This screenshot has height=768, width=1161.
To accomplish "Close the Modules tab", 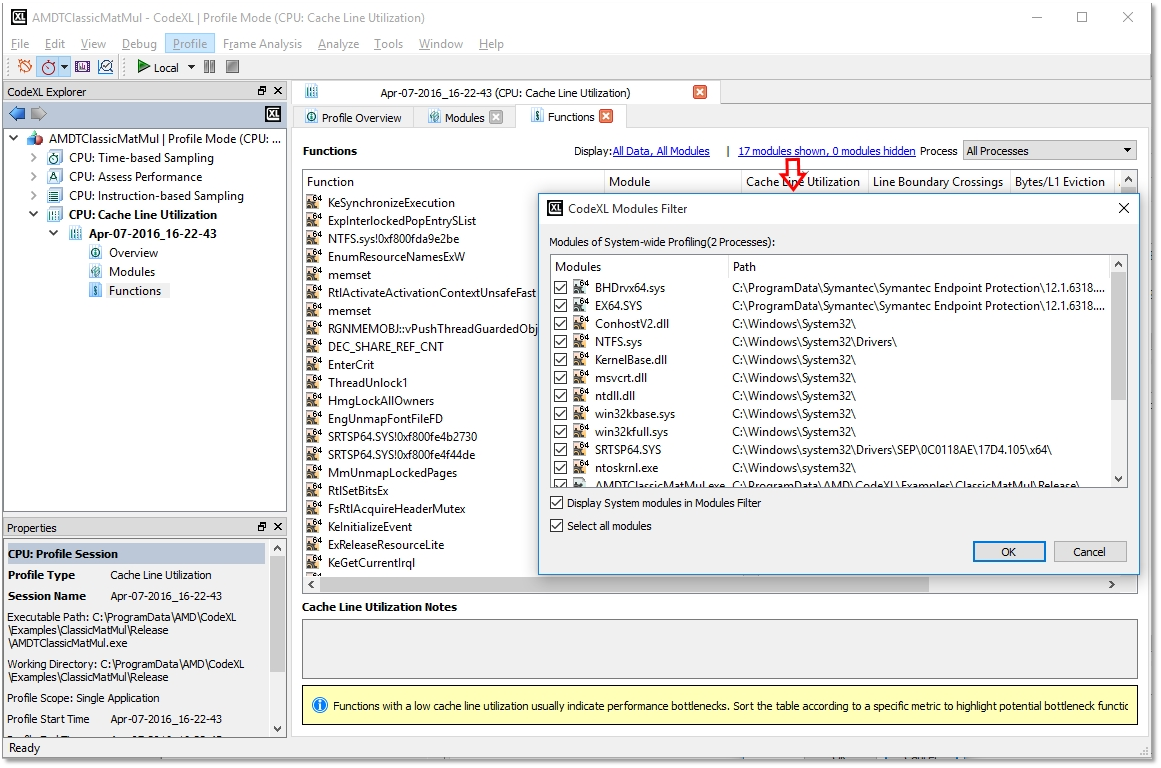I will point(496,117).
